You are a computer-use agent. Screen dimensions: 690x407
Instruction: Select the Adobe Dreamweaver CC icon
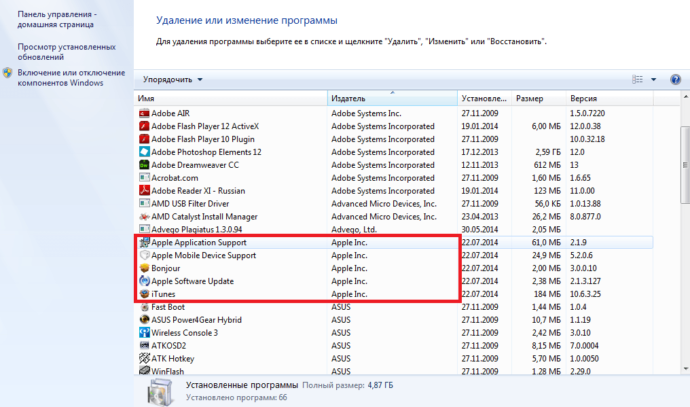[144, 164]
